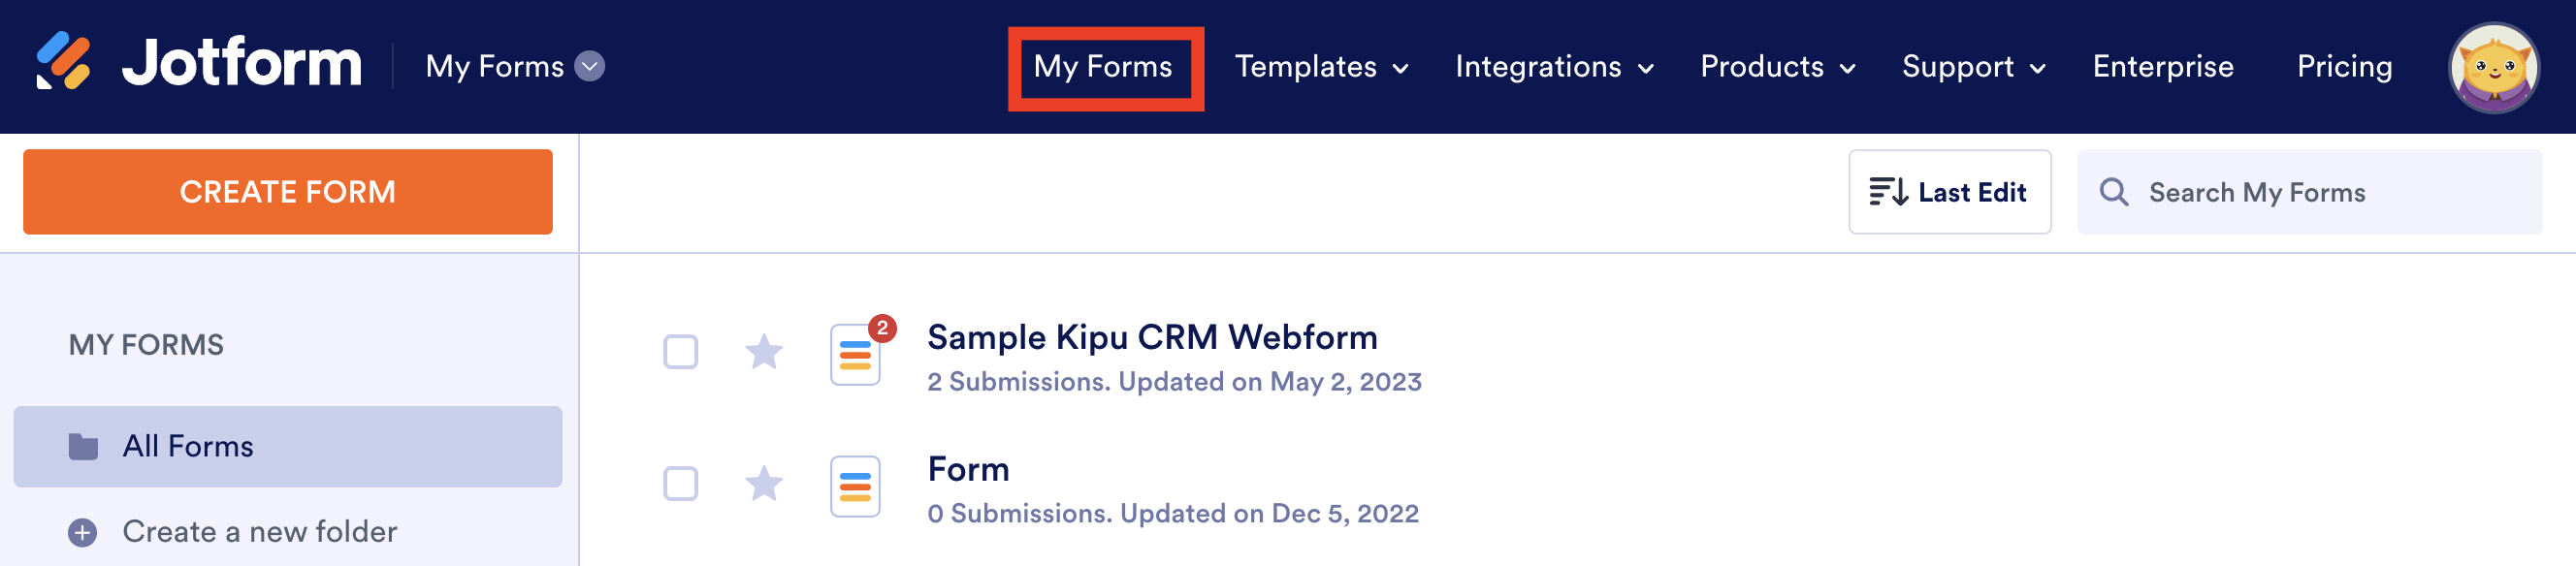Image resolution: width=2576 pixels, height=566 pixels.
Task: Click the Search My Forms magnifier icon
Action: tap(2116, 192)
